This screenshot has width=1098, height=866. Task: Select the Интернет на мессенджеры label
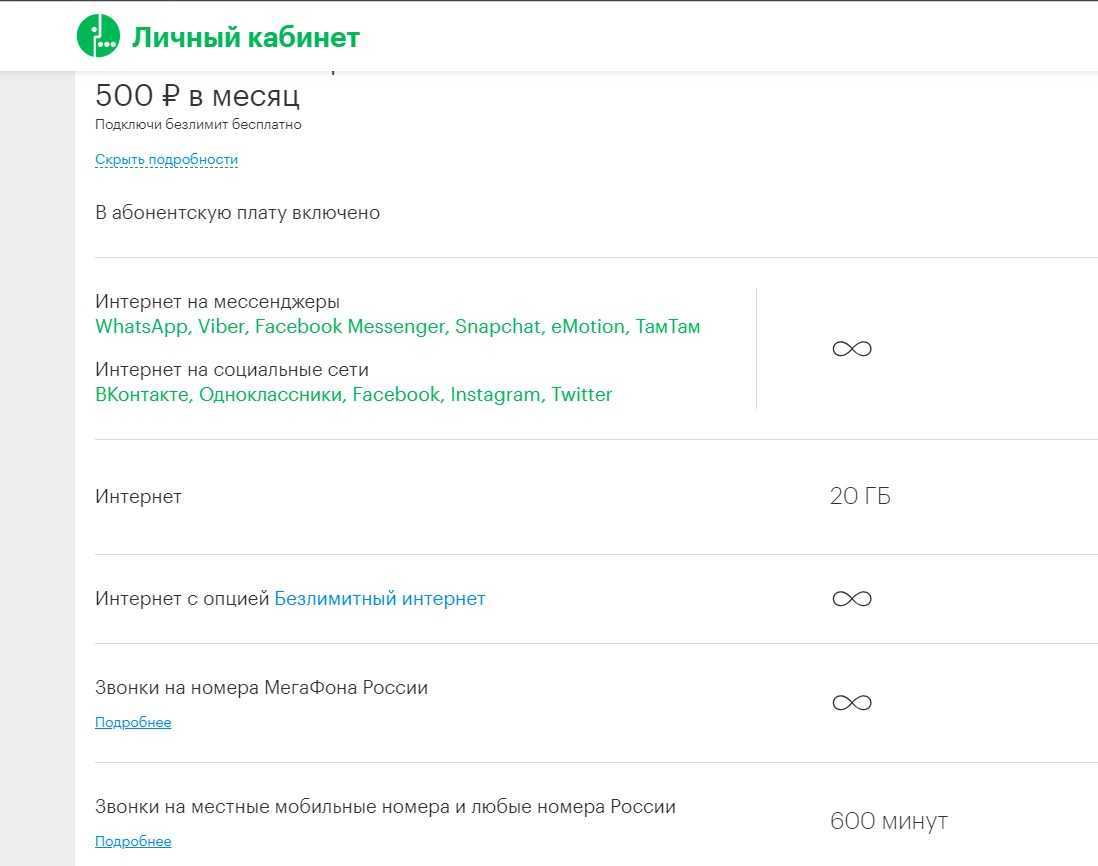pyautogui.click(x=218, y=302)
